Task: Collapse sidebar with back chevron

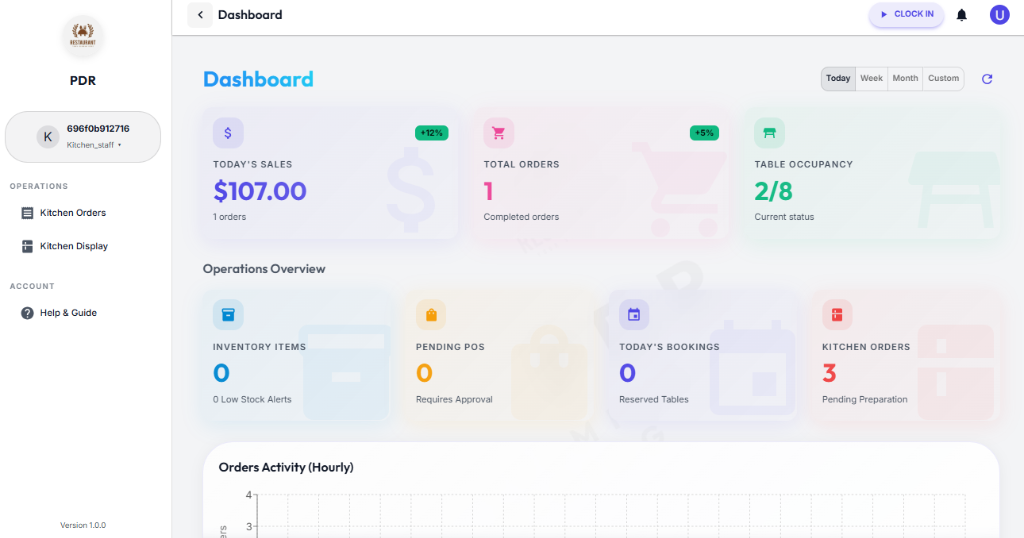Action: [x=200, y=15]
